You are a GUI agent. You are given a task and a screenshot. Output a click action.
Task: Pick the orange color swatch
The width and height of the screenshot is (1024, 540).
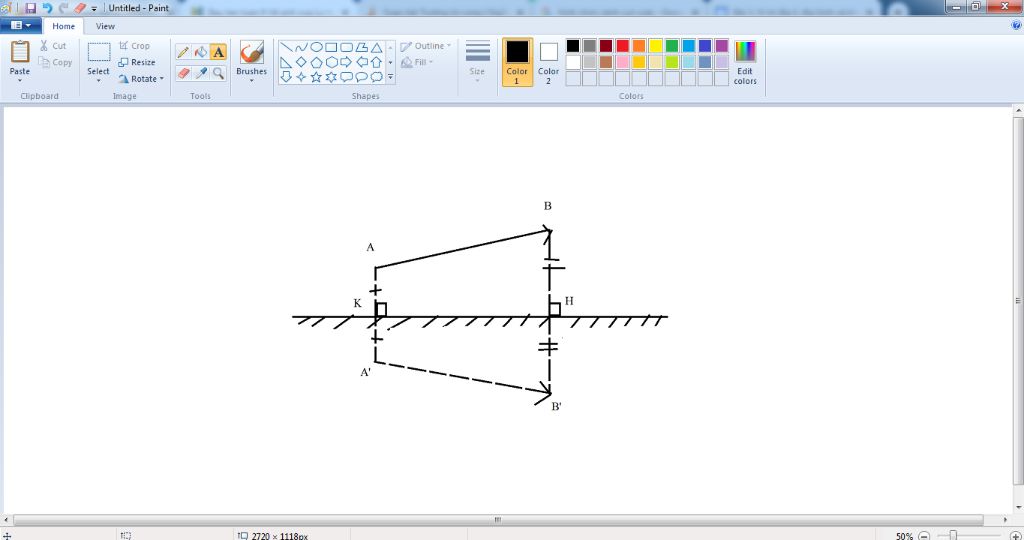(x=639, y=46)
